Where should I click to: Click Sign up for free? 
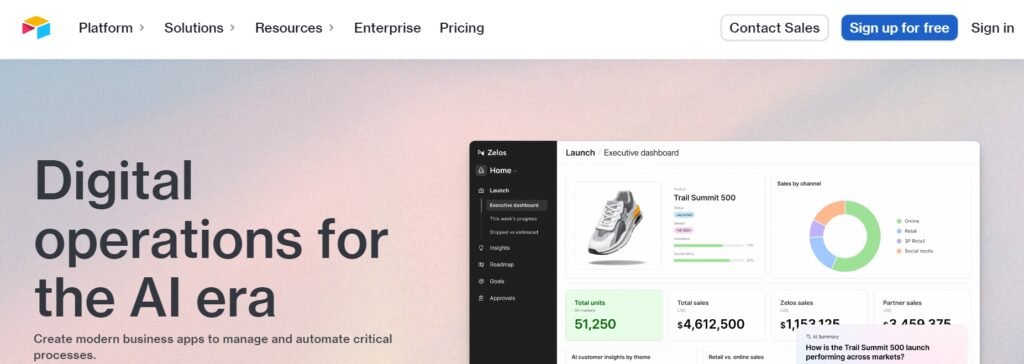click(x=899, y=28)
